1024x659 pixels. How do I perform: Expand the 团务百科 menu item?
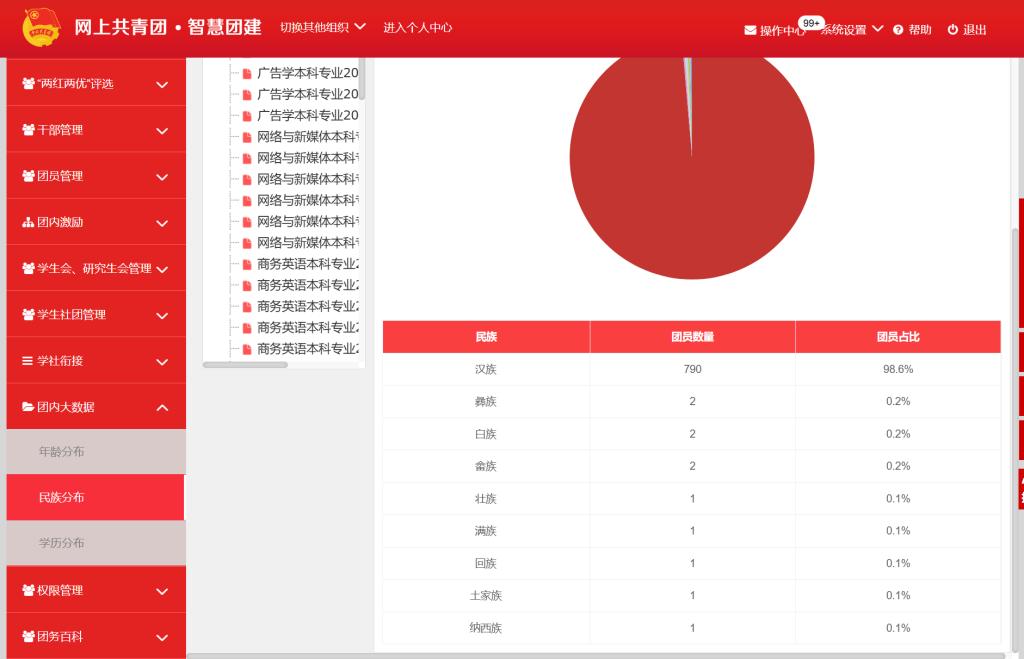click(x=95, y=637)
